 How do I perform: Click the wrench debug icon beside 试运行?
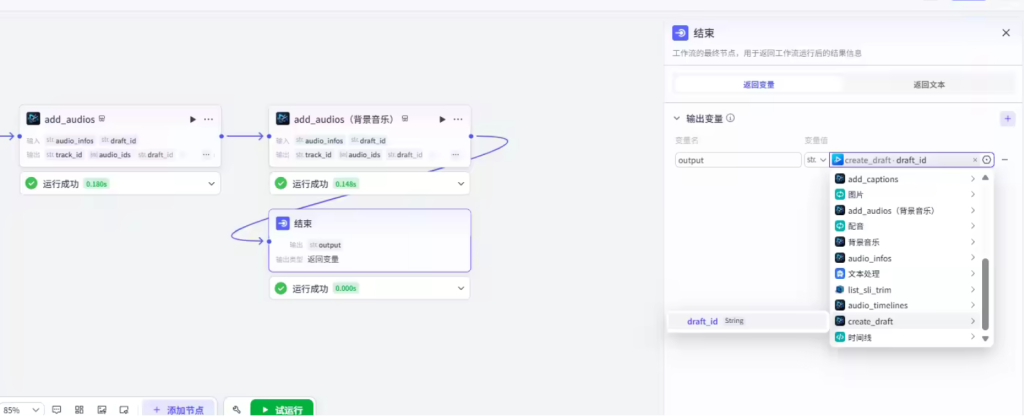pos(236,409)
